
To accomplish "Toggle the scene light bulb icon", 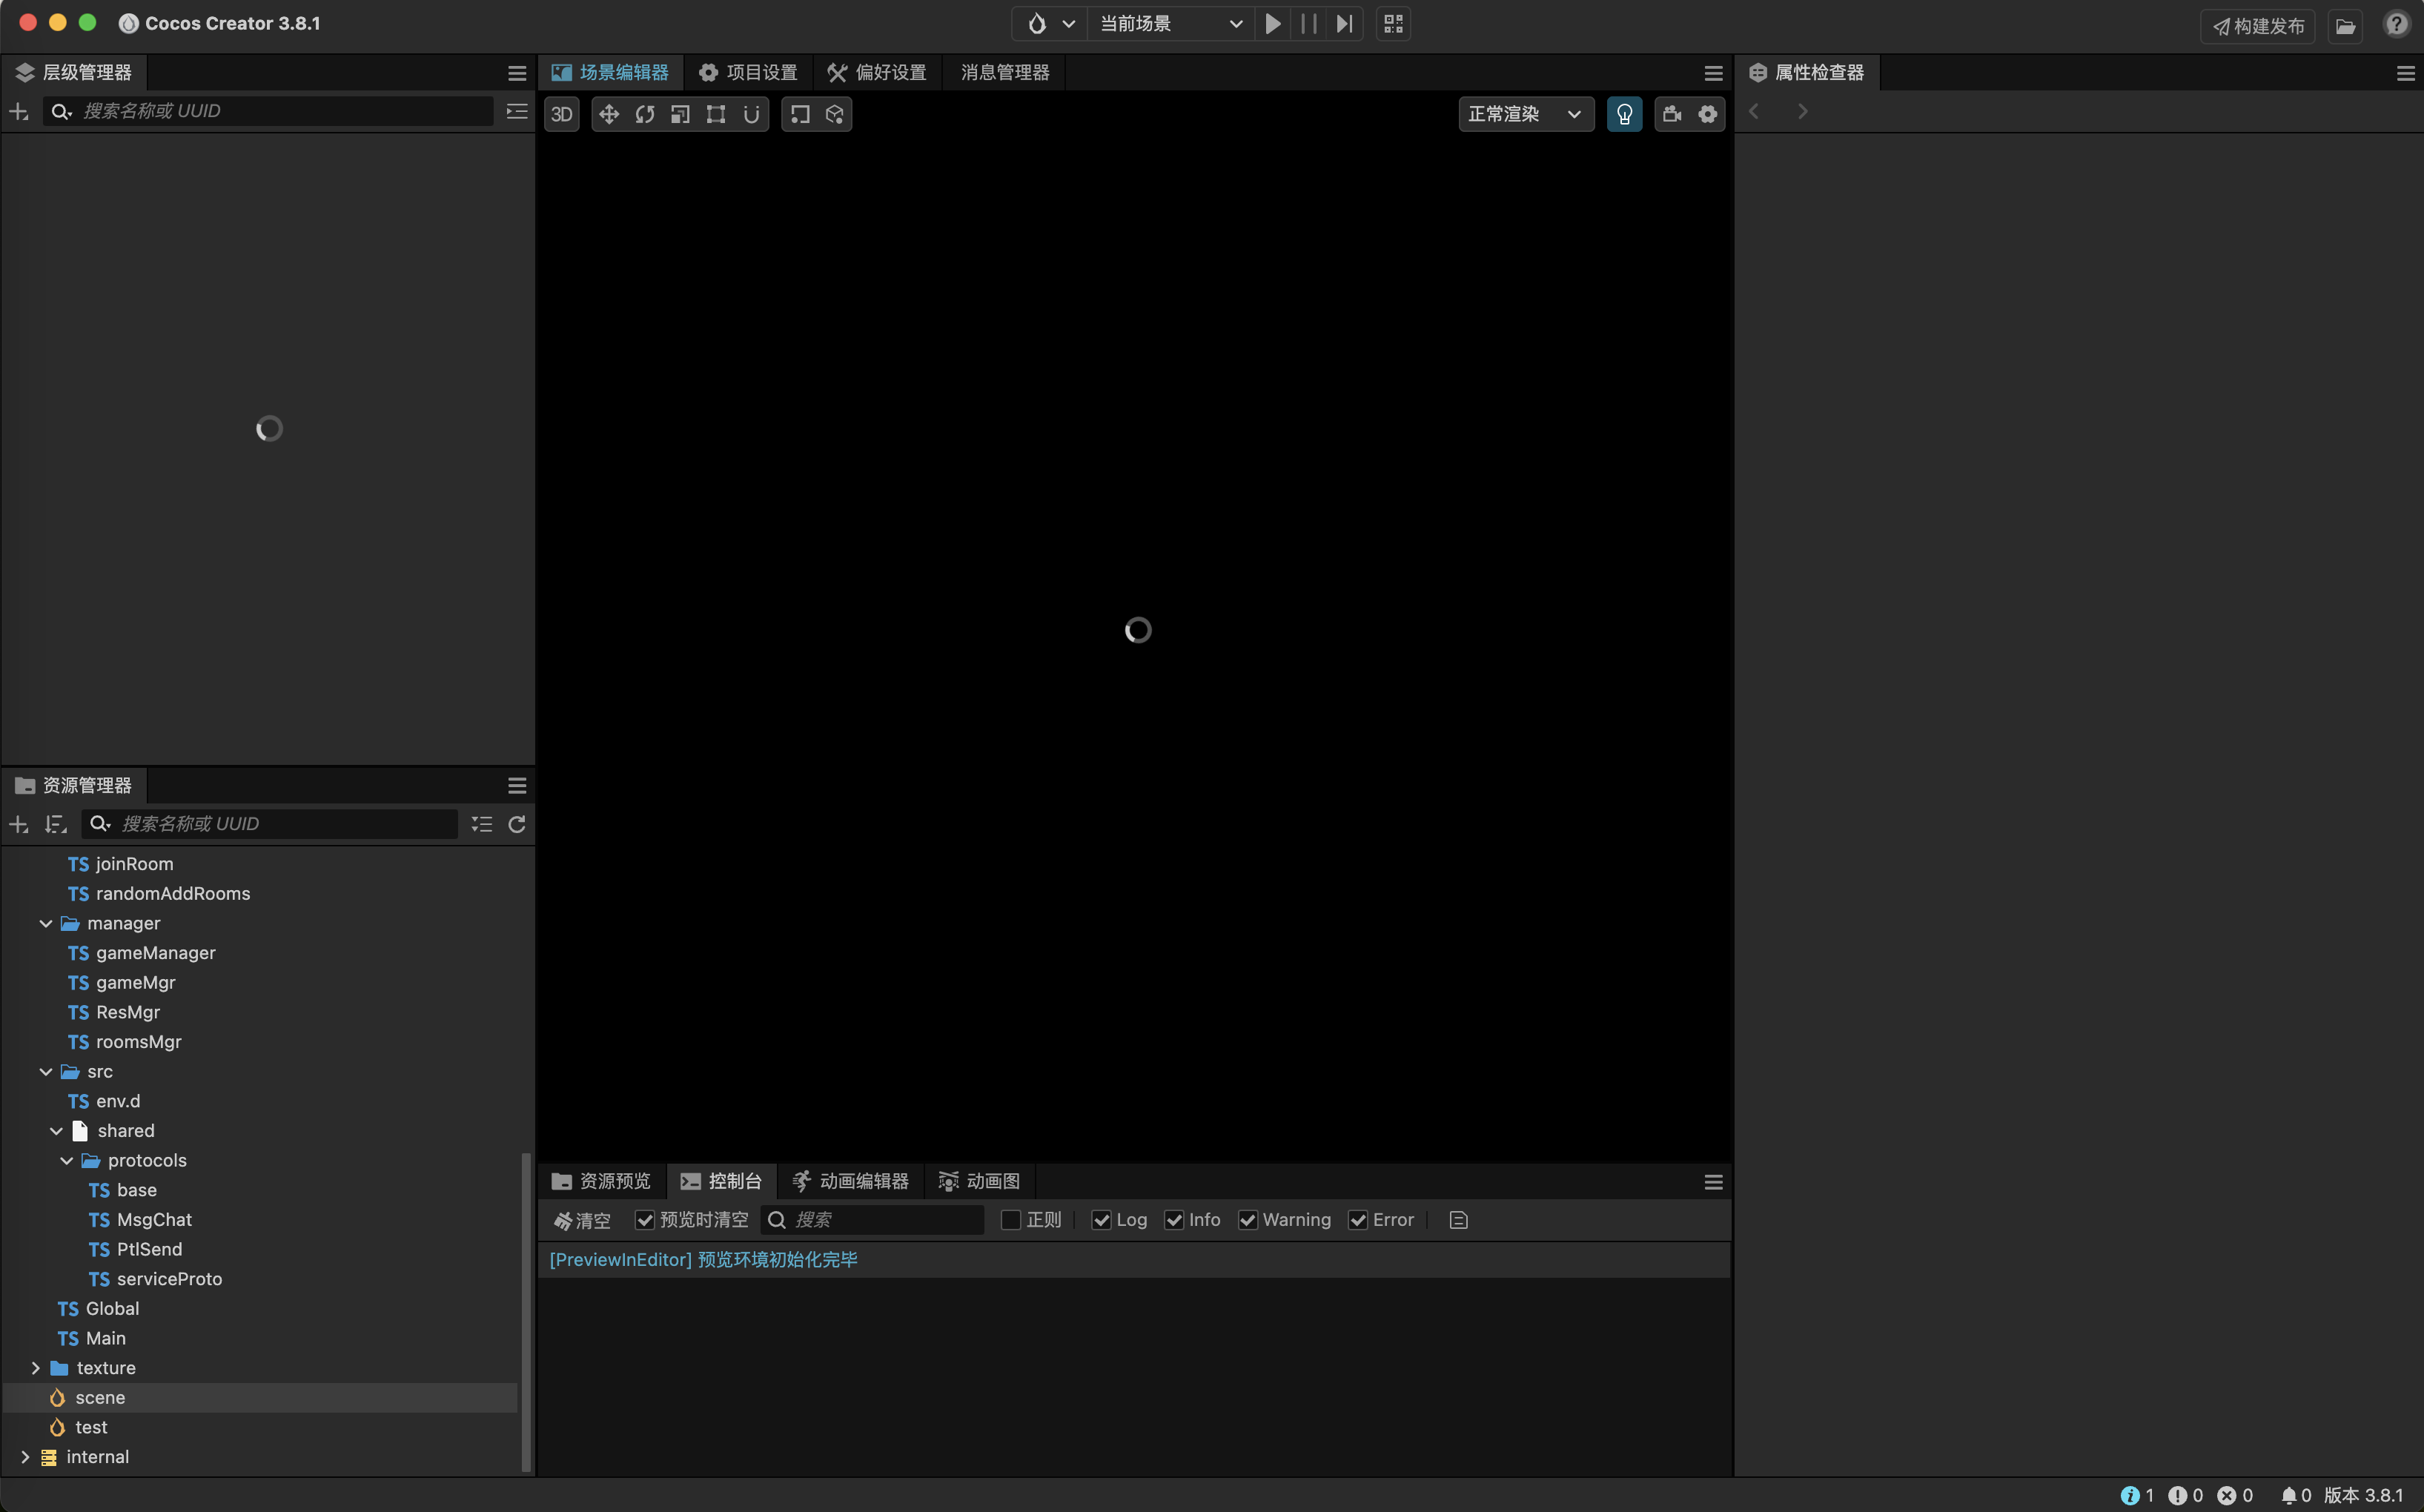I will click(1624, 114).
